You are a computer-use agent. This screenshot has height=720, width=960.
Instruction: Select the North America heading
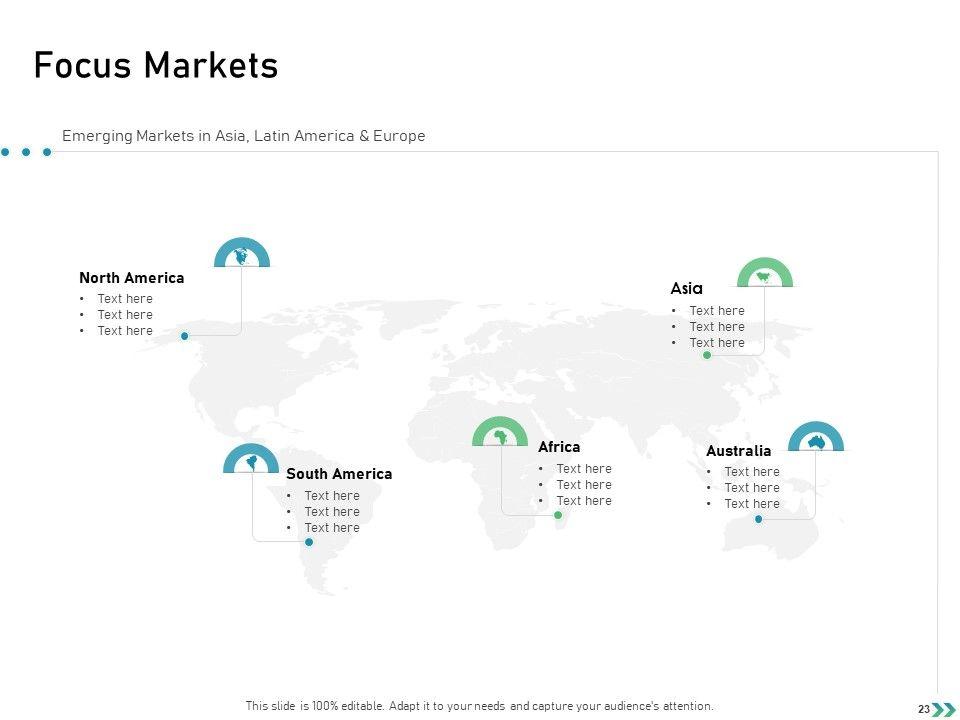tap(131, 278)
